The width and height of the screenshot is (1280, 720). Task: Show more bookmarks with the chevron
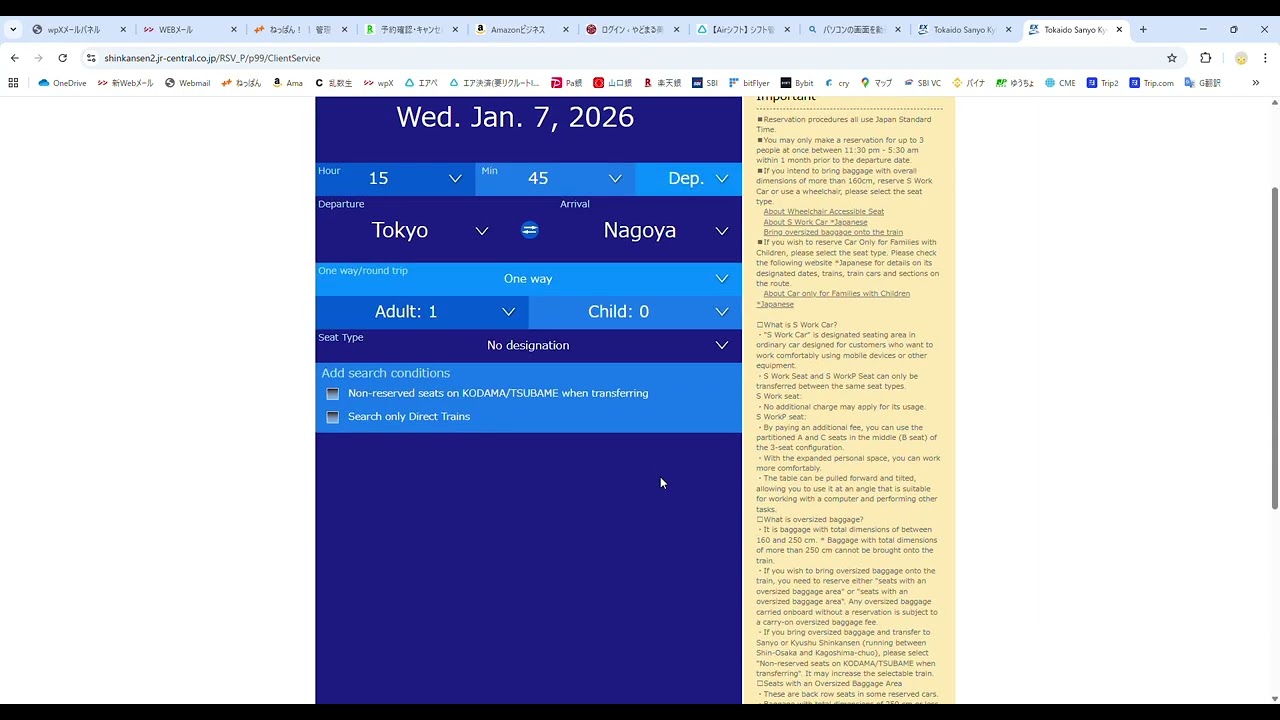1255,83
